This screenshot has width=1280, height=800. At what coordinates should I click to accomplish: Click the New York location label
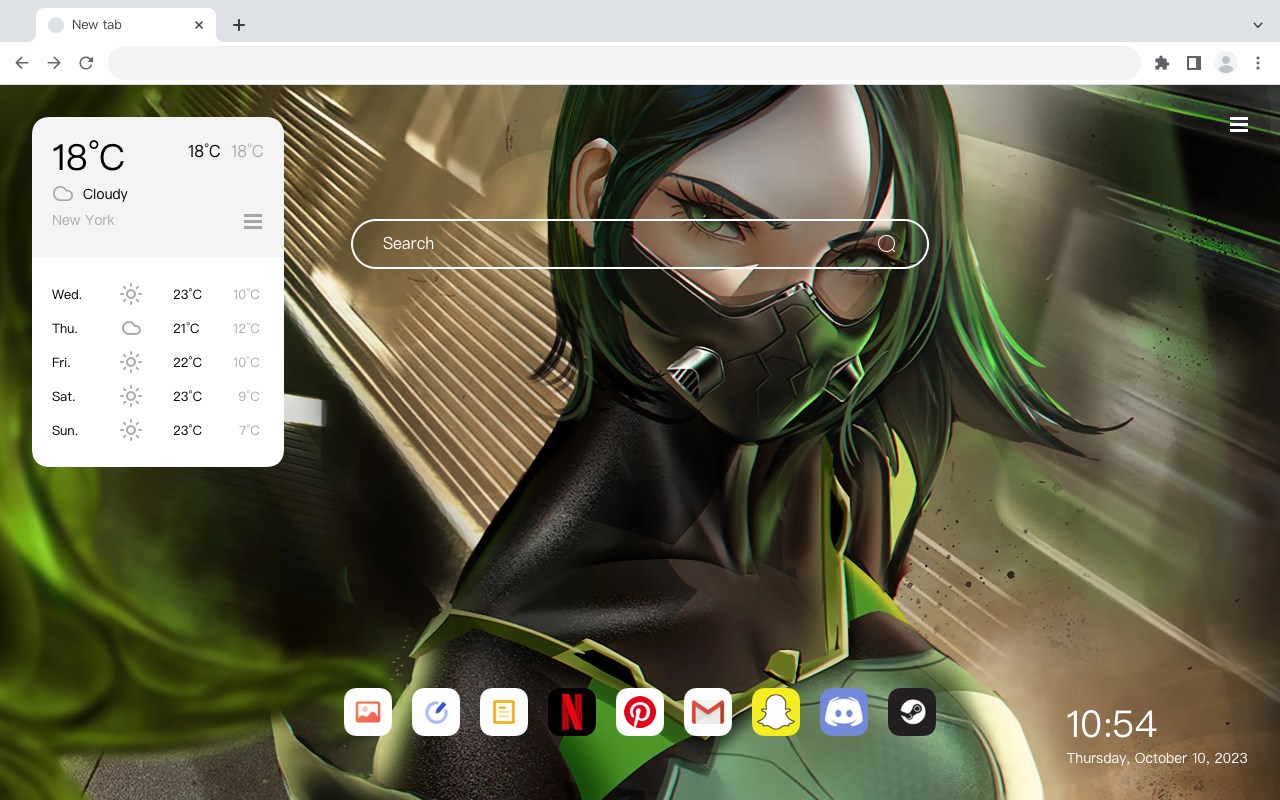(x=83, y=220)
